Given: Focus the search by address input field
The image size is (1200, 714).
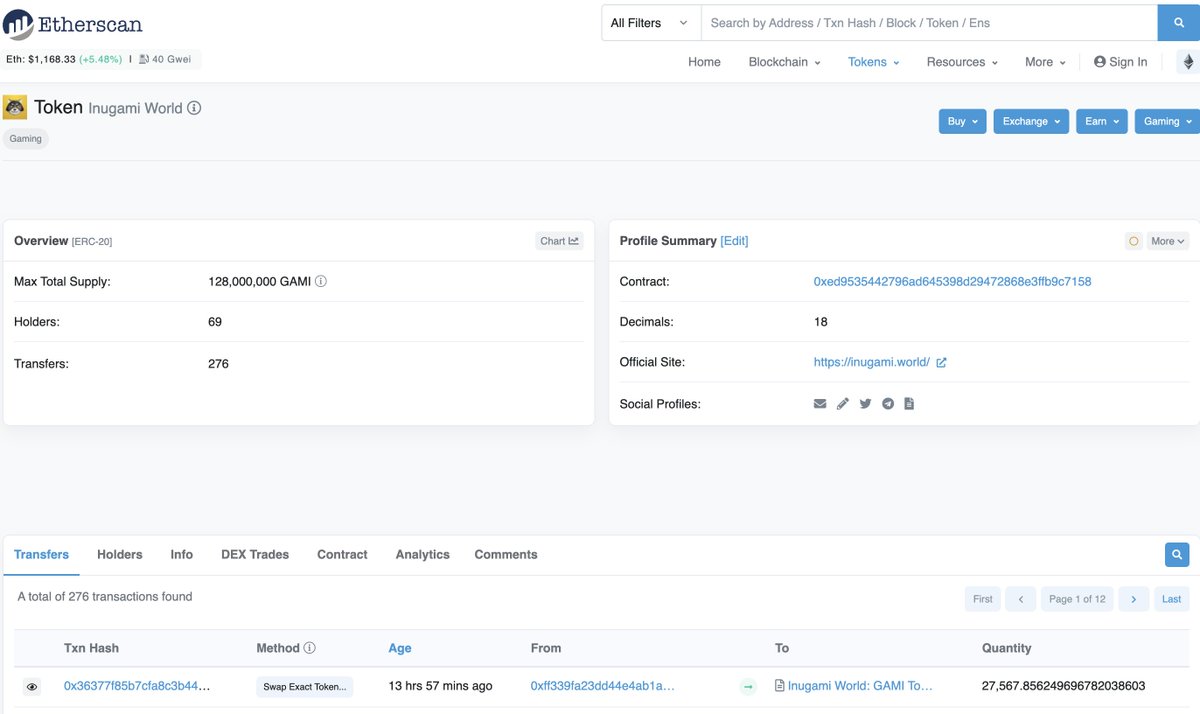Looking at the screenshot, I should pos(929,23).
